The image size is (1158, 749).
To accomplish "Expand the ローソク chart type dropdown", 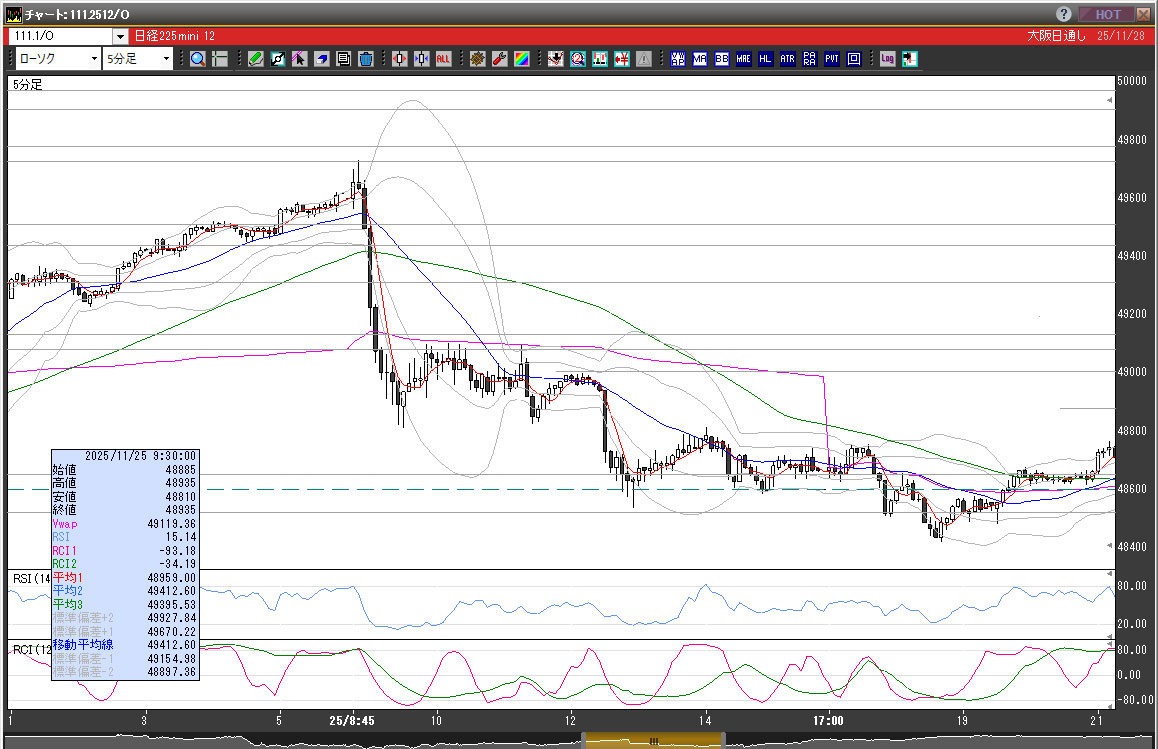I will tap(94, 59).
